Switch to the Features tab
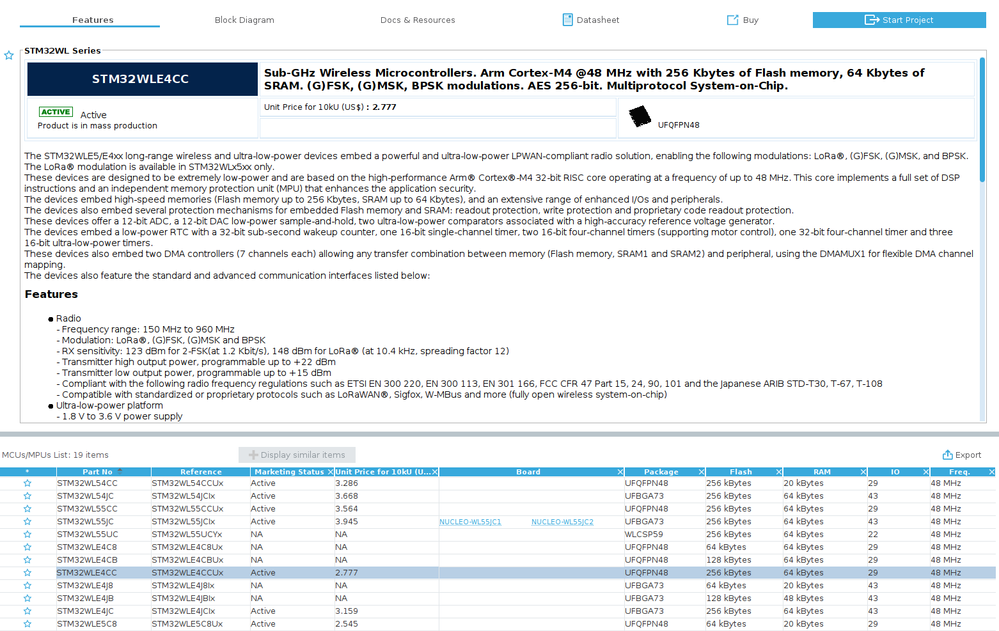999x631 pixels. [x=92, y=20]
